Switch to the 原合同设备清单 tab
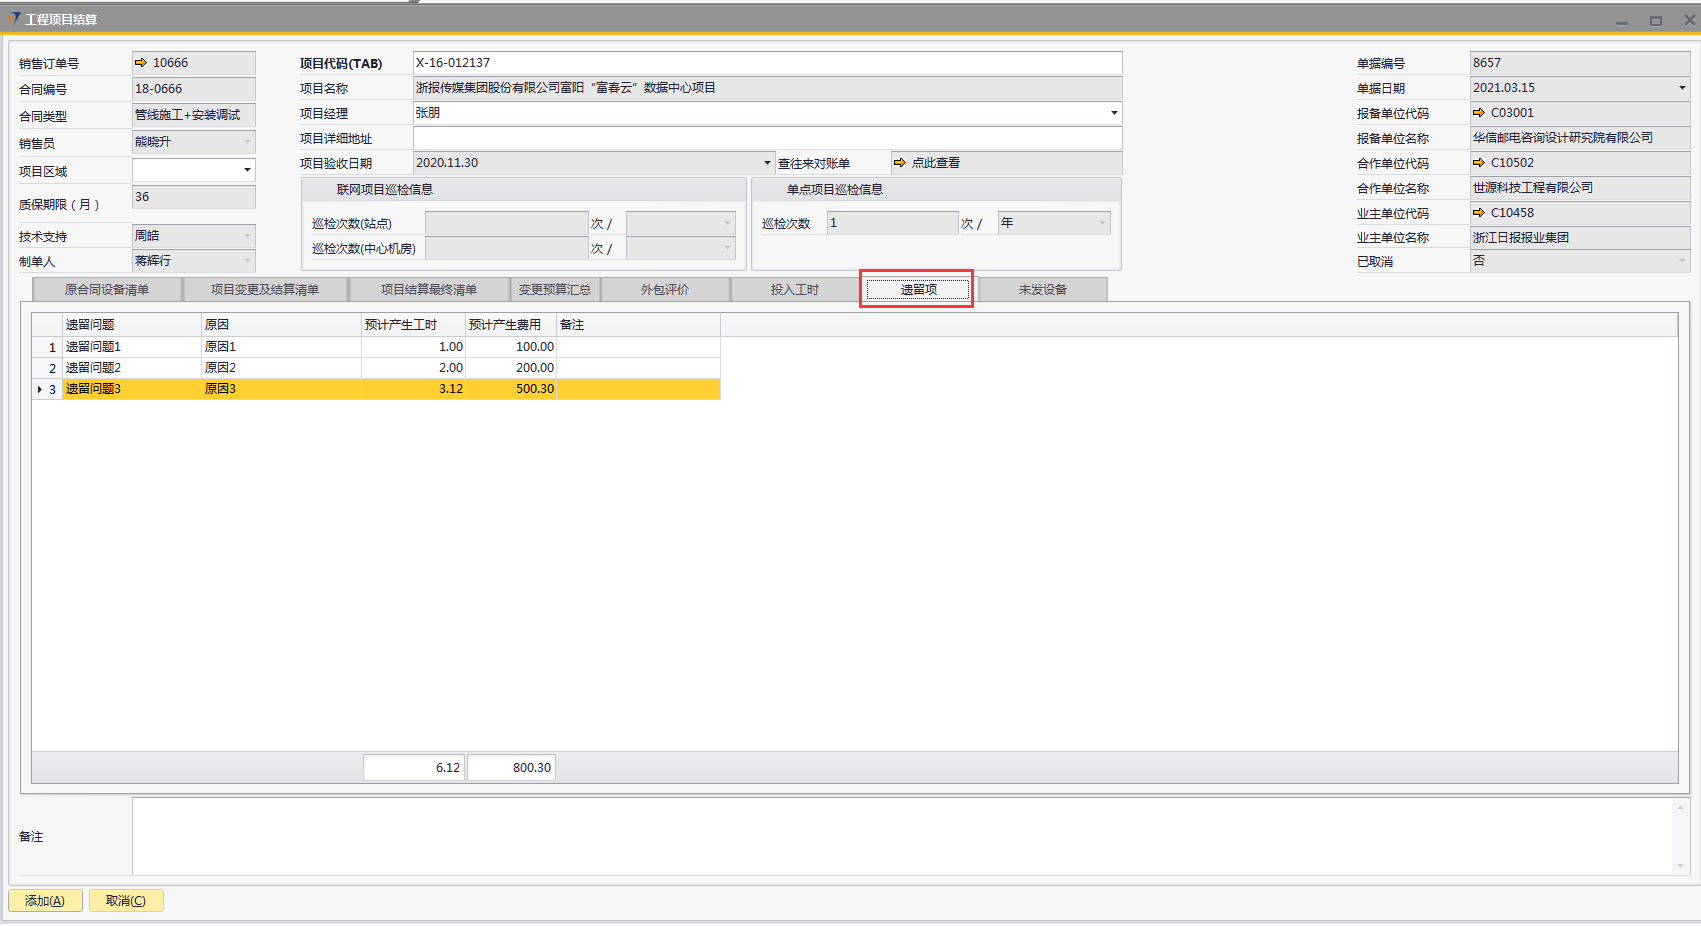Viewport: 1701px width, 926px height. coord(107,290)
